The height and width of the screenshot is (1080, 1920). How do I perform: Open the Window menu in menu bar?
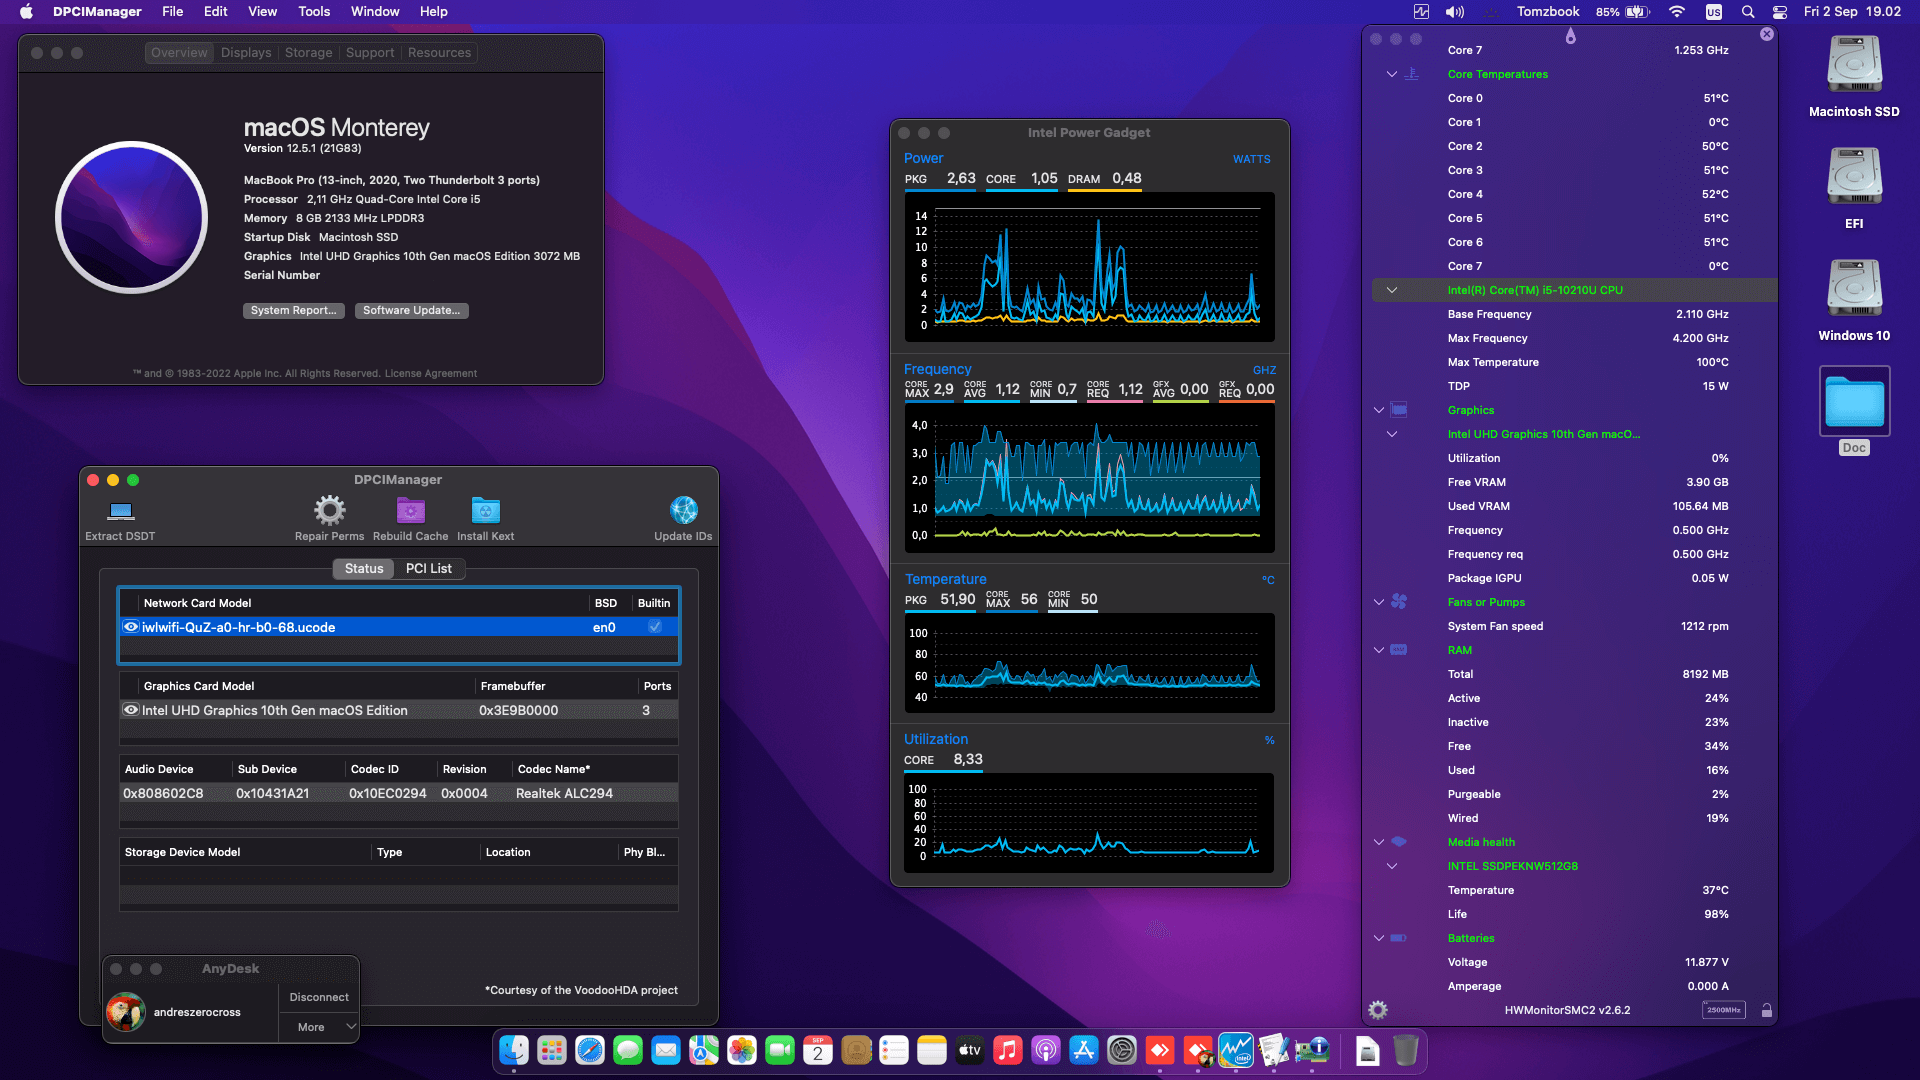[375, 12]
